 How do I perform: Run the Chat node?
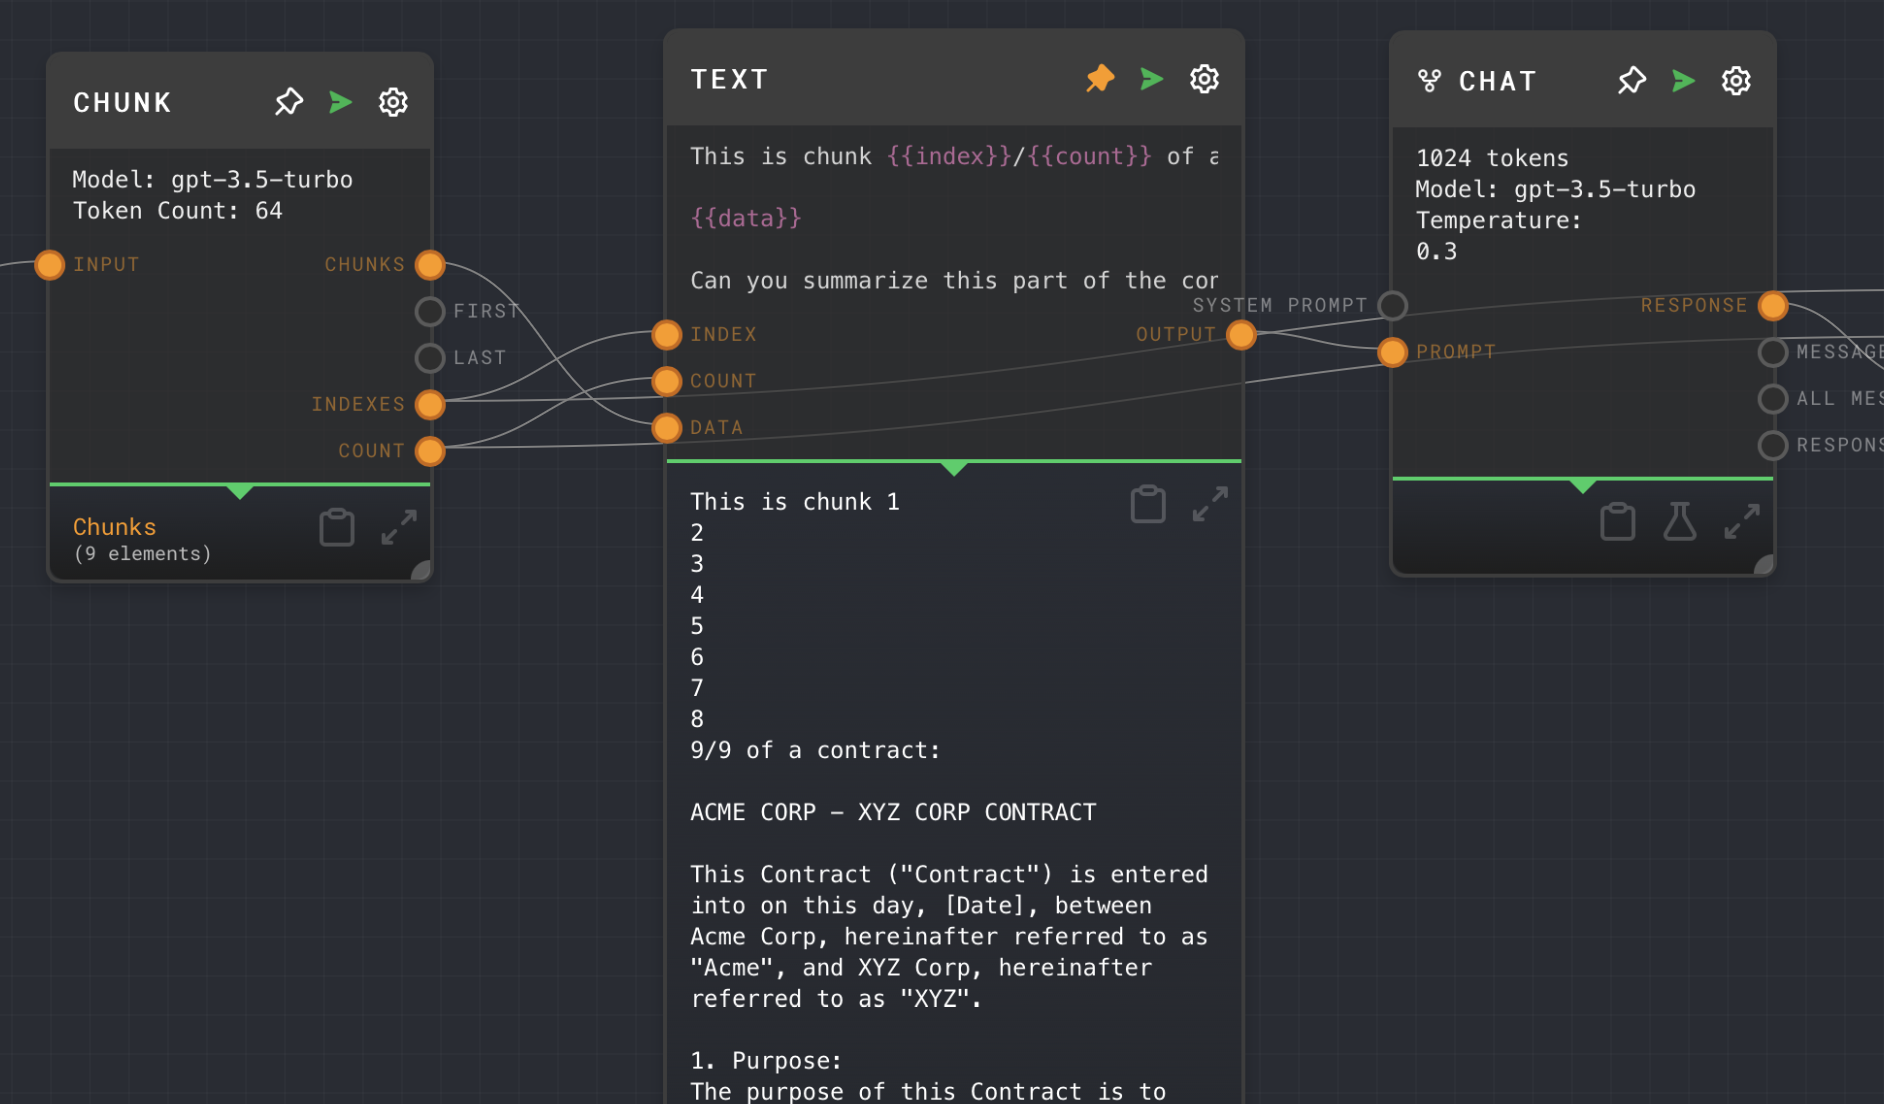point(1684,81)
